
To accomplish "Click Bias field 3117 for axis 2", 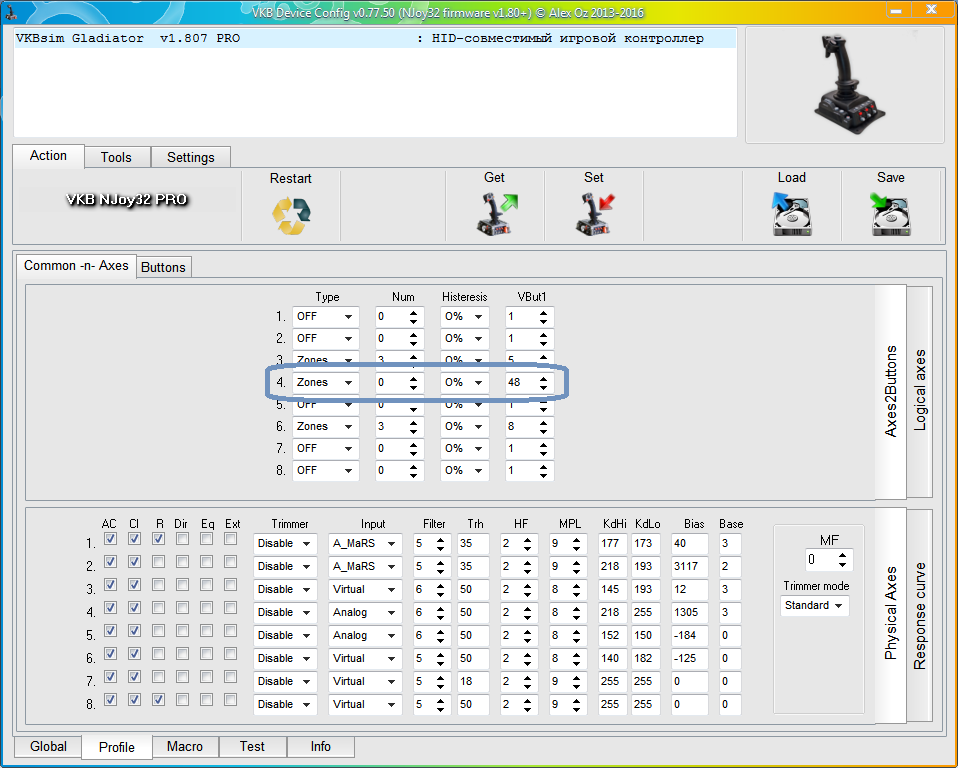I will (689, 566).
